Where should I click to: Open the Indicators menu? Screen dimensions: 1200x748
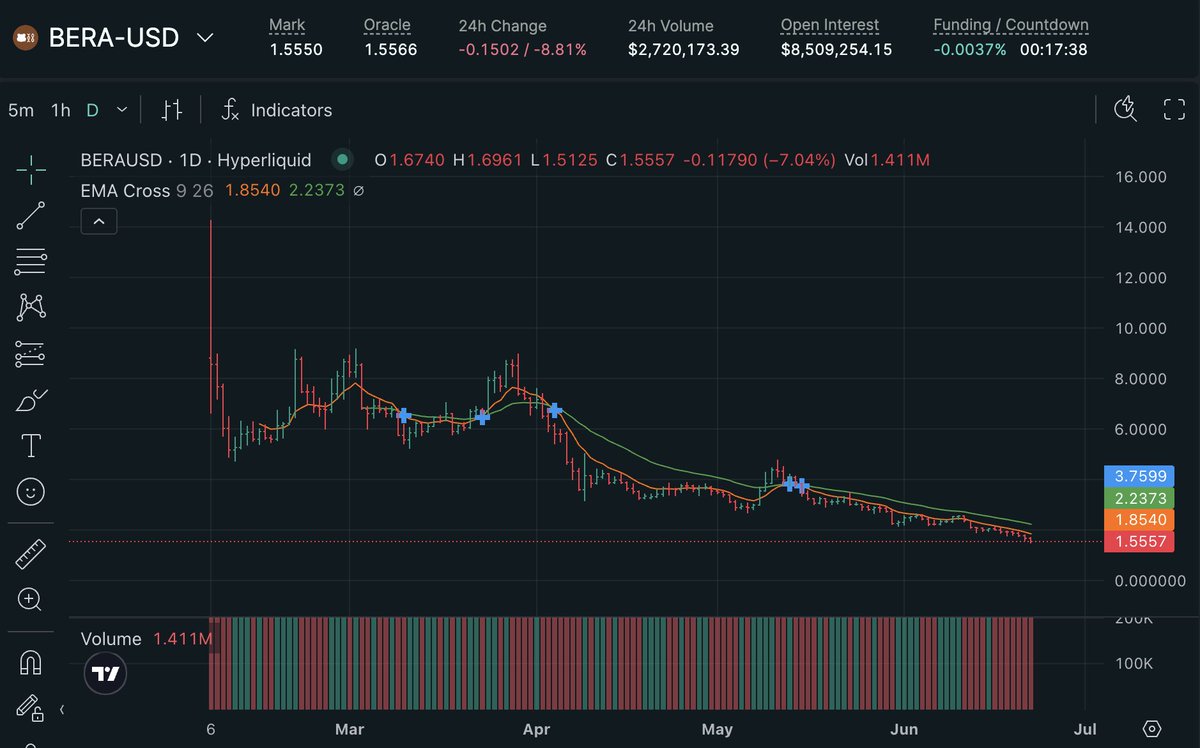277,110
